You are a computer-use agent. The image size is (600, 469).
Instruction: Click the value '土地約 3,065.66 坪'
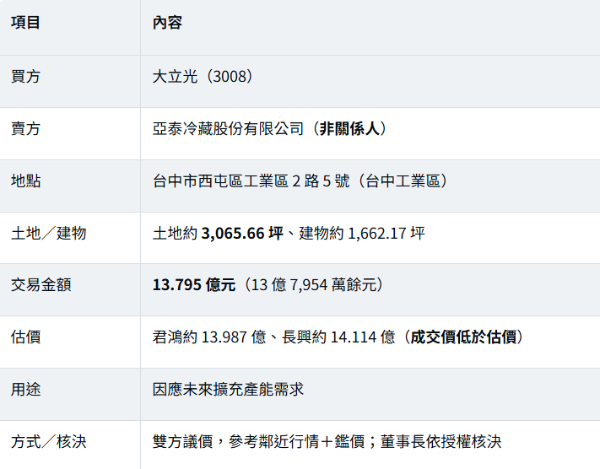click(x=218, y=233)
